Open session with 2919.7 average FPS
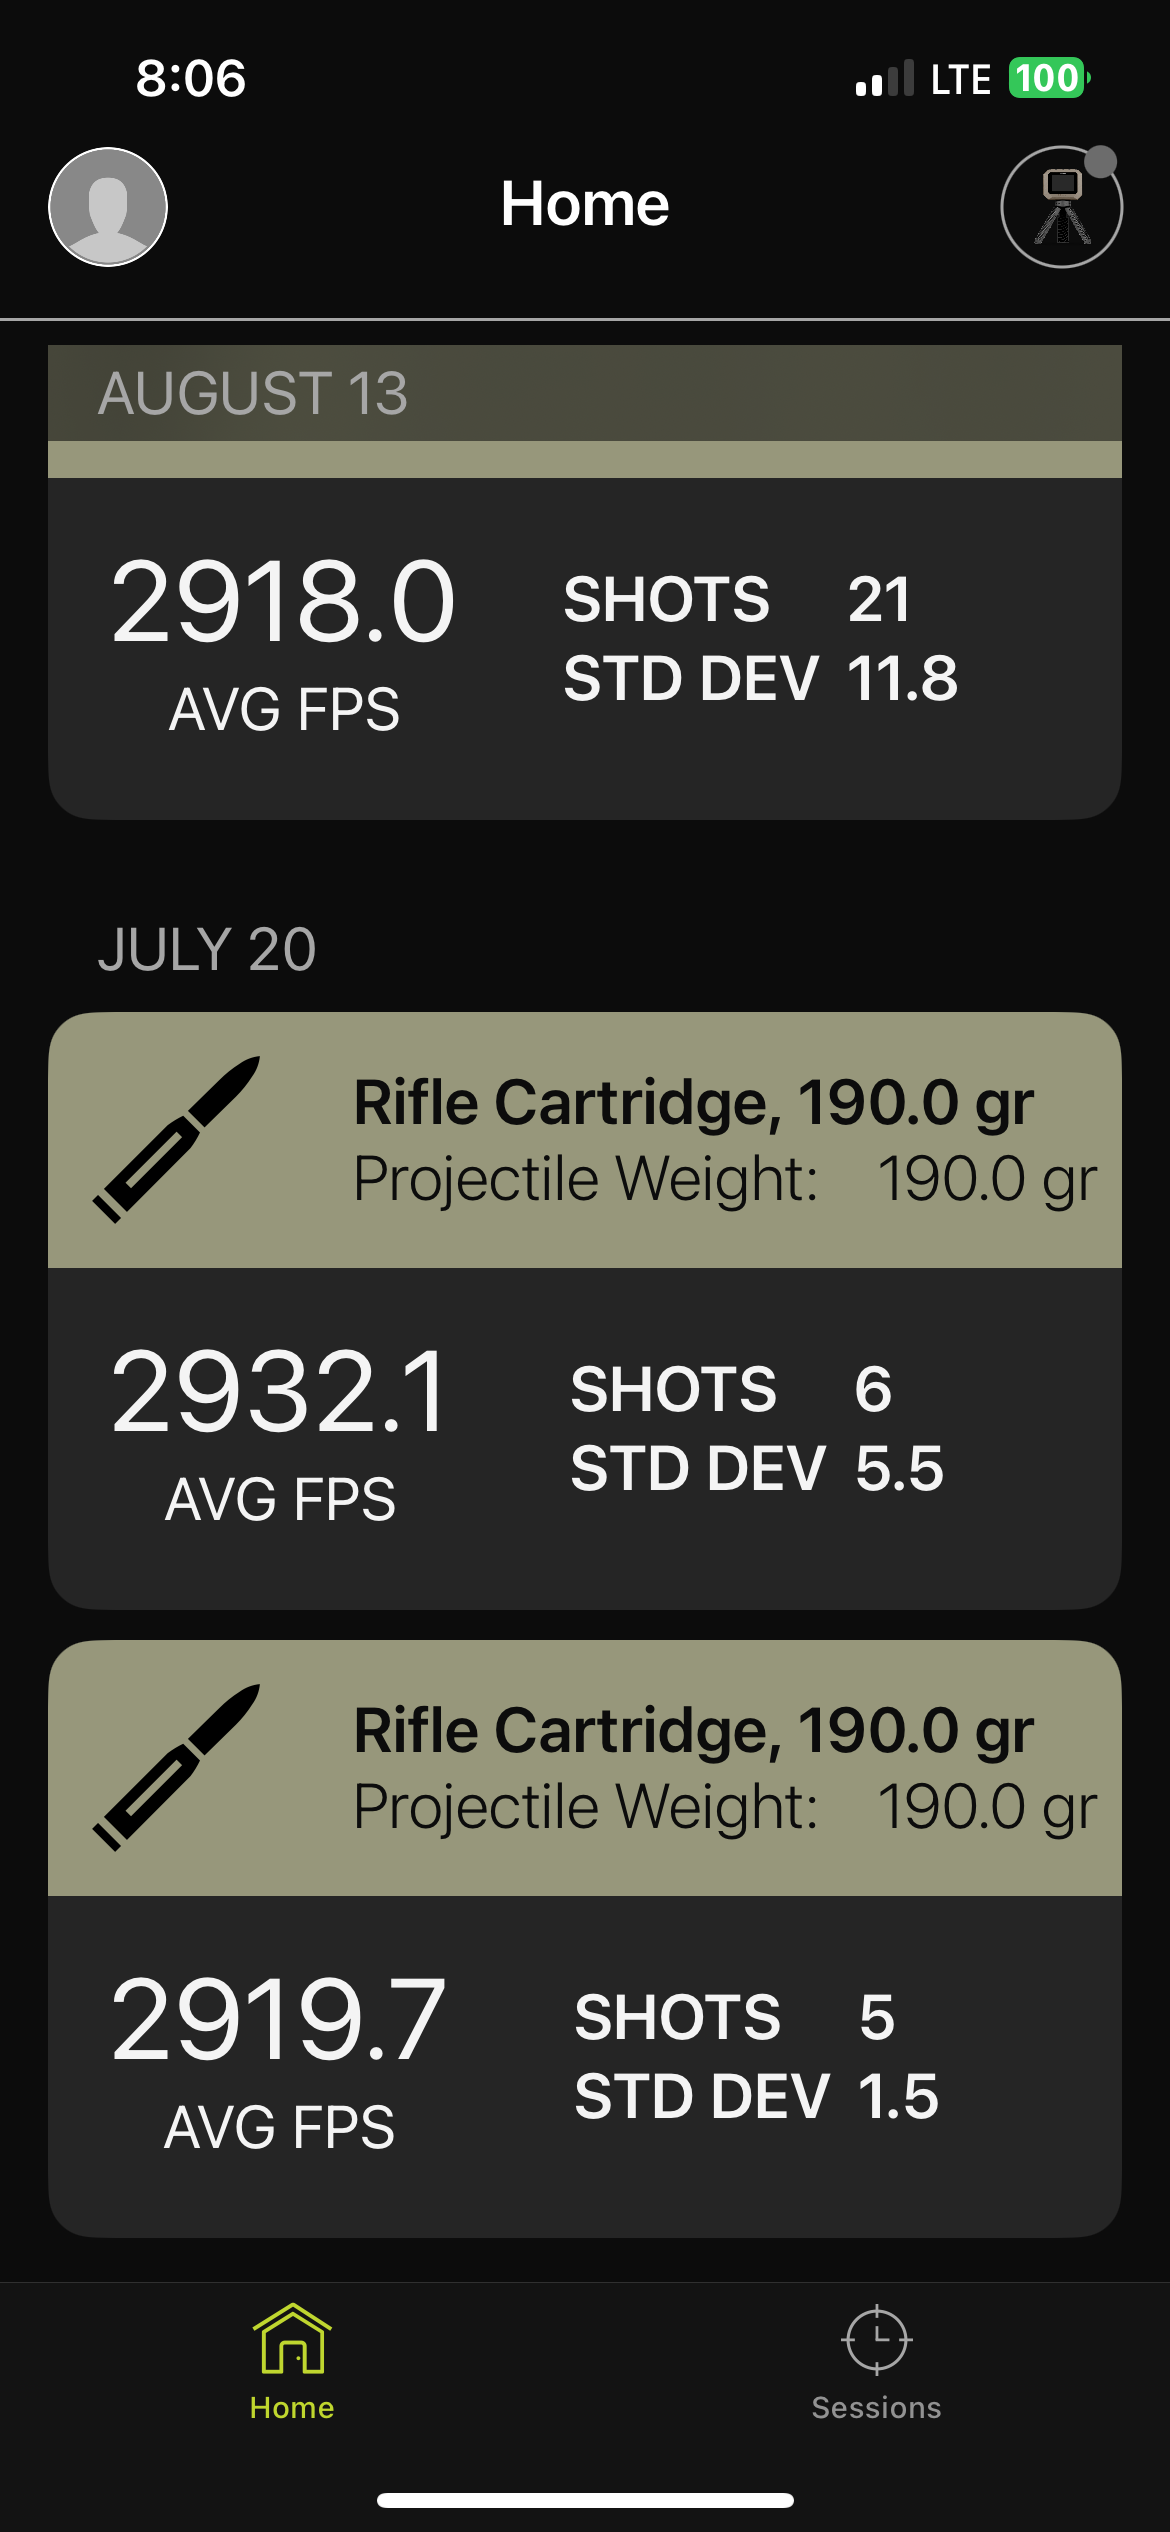This screenshot has height=2532, width=1170. click(585, 2066)
